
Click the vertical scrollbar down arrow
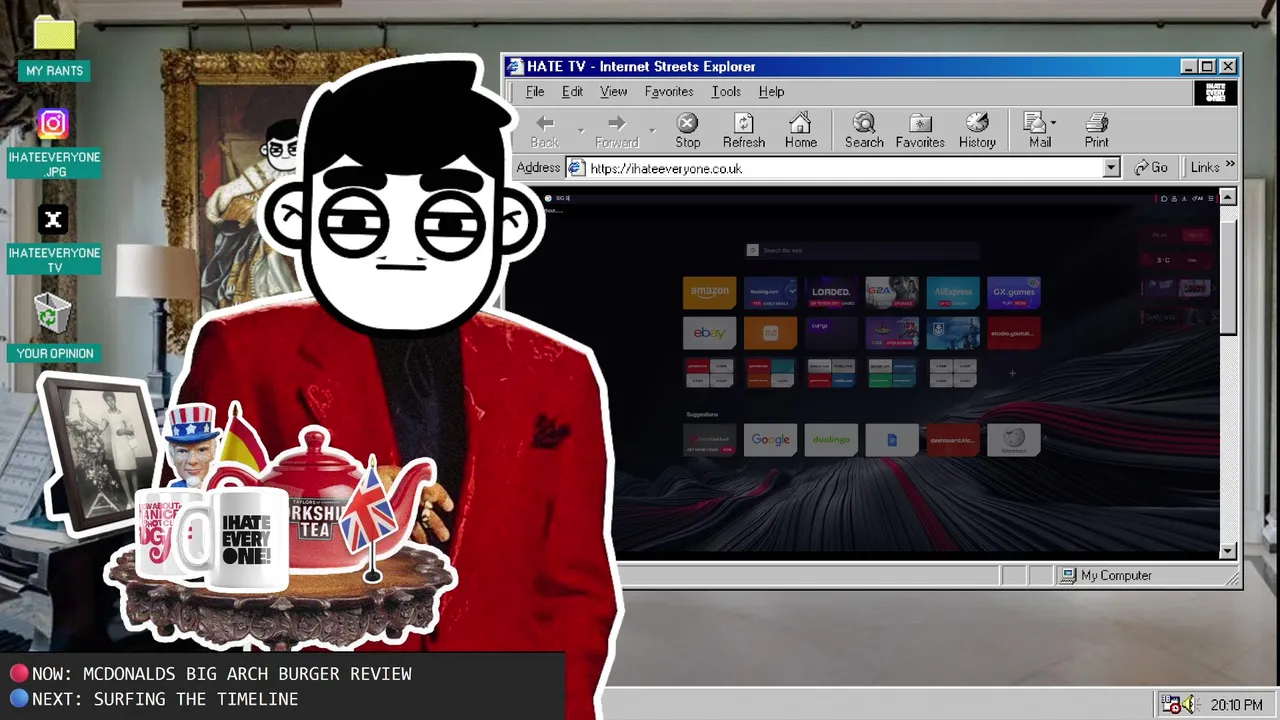click(x=1228, y=551)
